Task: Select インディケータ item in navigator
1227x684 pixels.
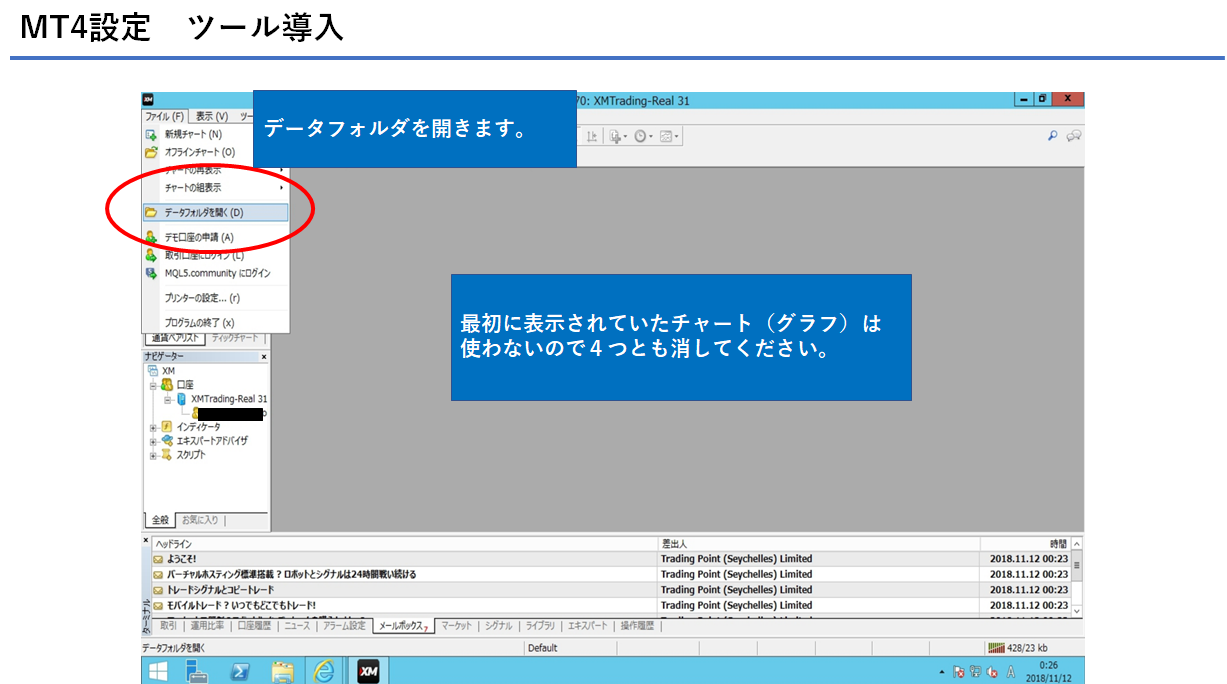Action: click(198, 427)
